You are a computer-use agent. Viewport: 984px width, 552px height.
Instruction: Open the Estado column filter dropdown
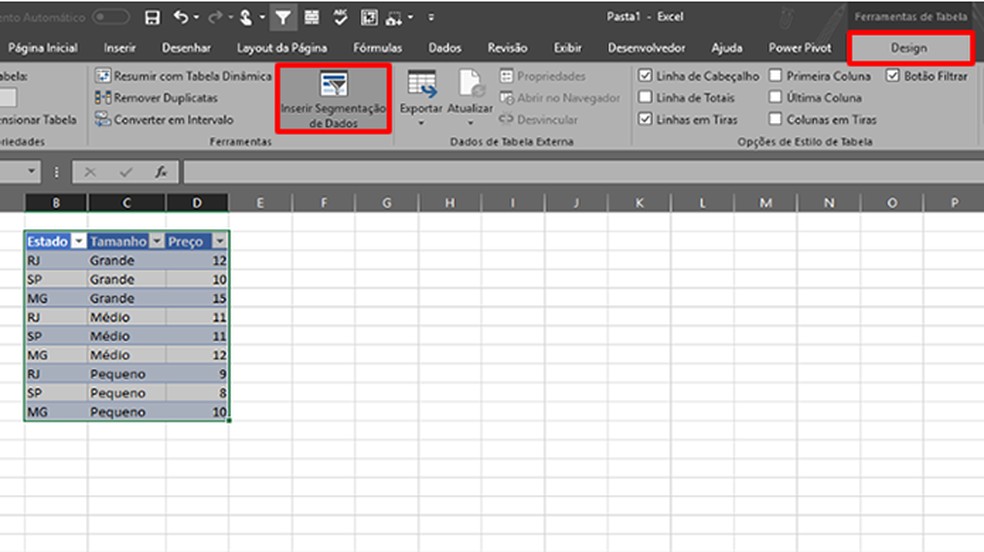click(x=78, y=242)
